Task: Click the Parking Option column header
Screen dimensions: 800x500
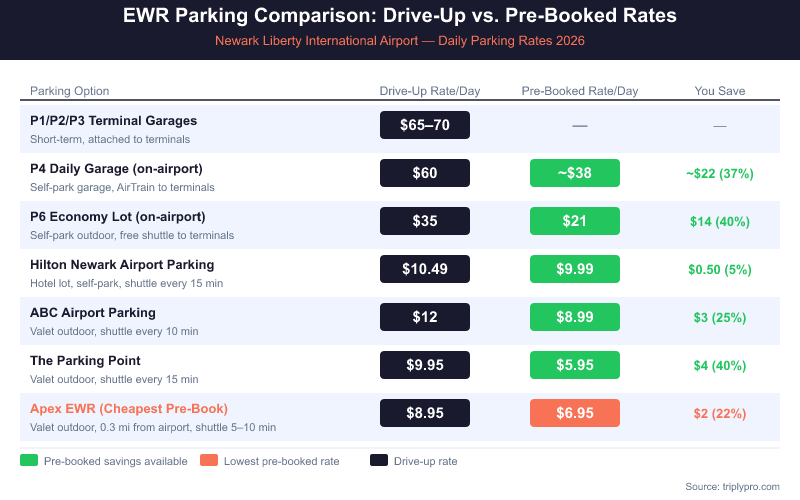Action: pos(70,91)
